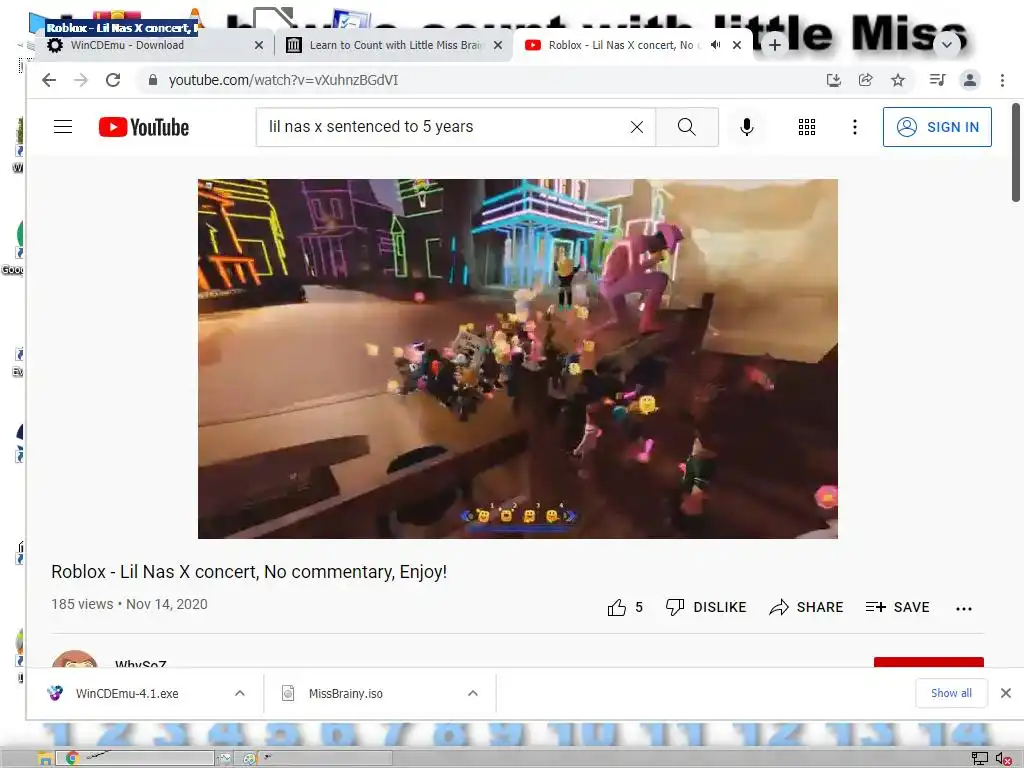The height and width of the screenshot is (768, 1024).
Task: Open the YouTube hamburger guide menu
Action: click(63, 127)
